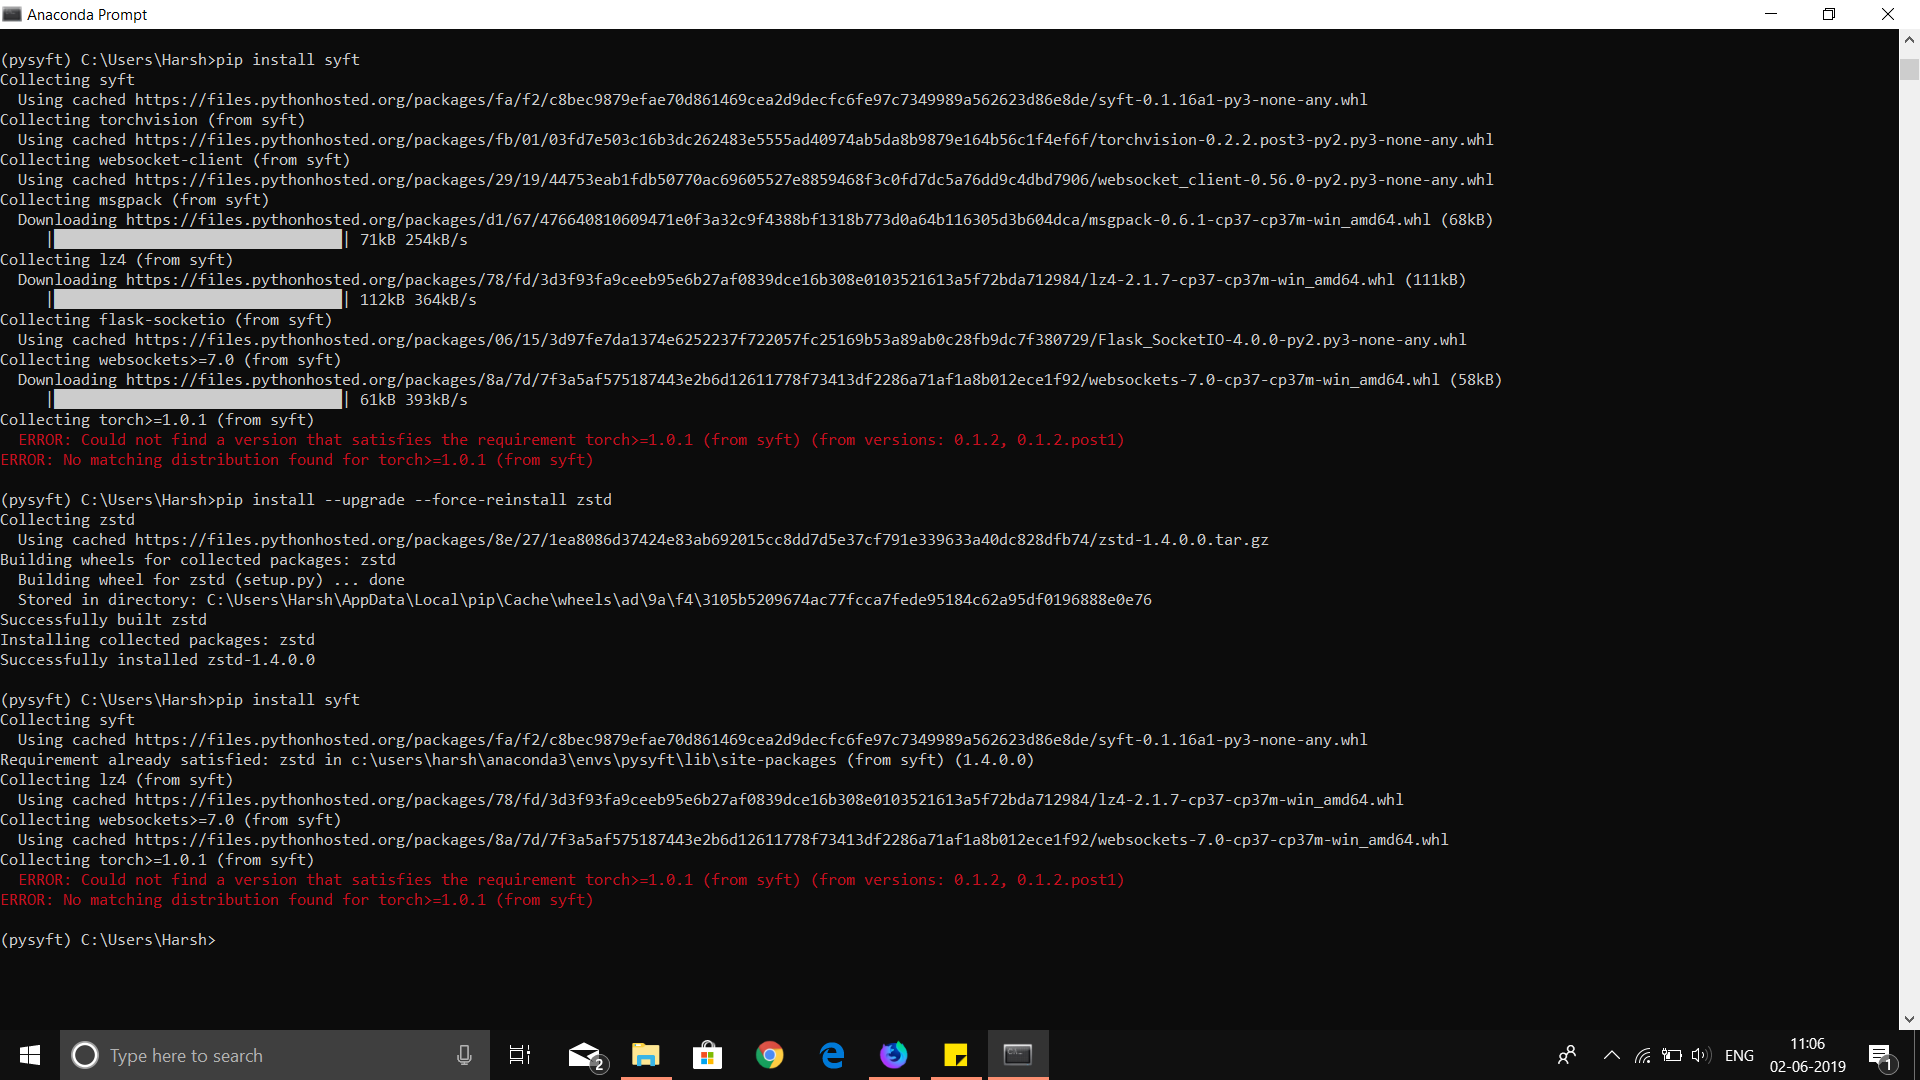Open Sticky Notes from the taskbar
Viewport: 1920px width, 1080px height.
pos(956,1055)
